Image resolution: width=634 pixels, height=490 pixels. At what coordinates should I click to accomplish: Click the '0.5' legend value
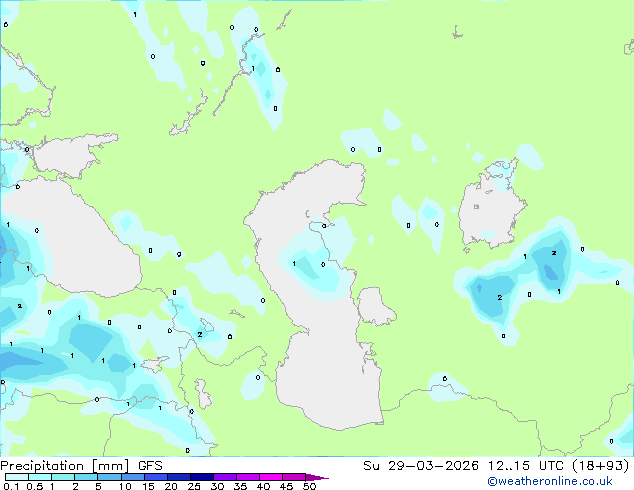click(35, 486)
